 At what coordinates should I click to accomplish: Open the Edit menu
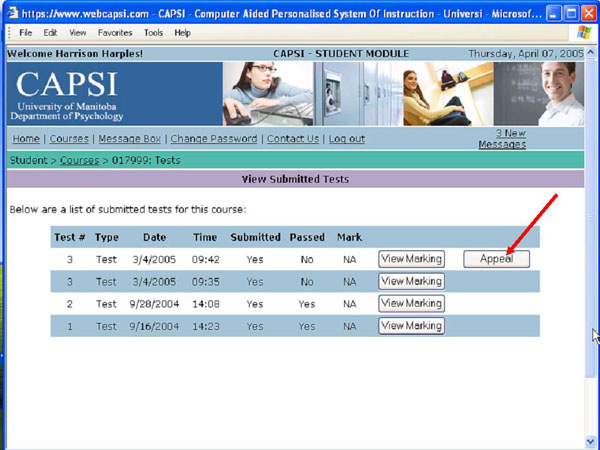click(50, 33)
